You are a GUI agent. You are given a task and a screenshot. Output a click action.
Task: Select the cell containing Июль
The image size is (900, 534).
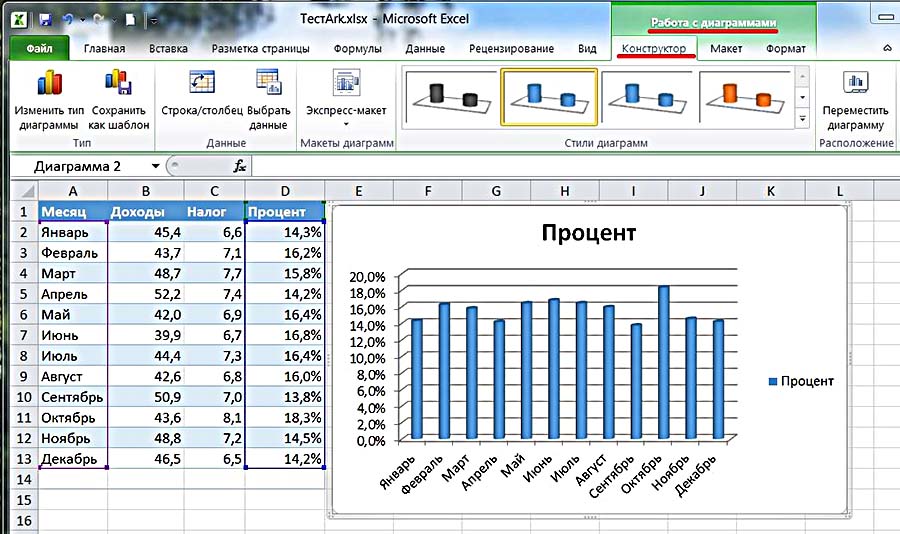click(x=72, y=356)
